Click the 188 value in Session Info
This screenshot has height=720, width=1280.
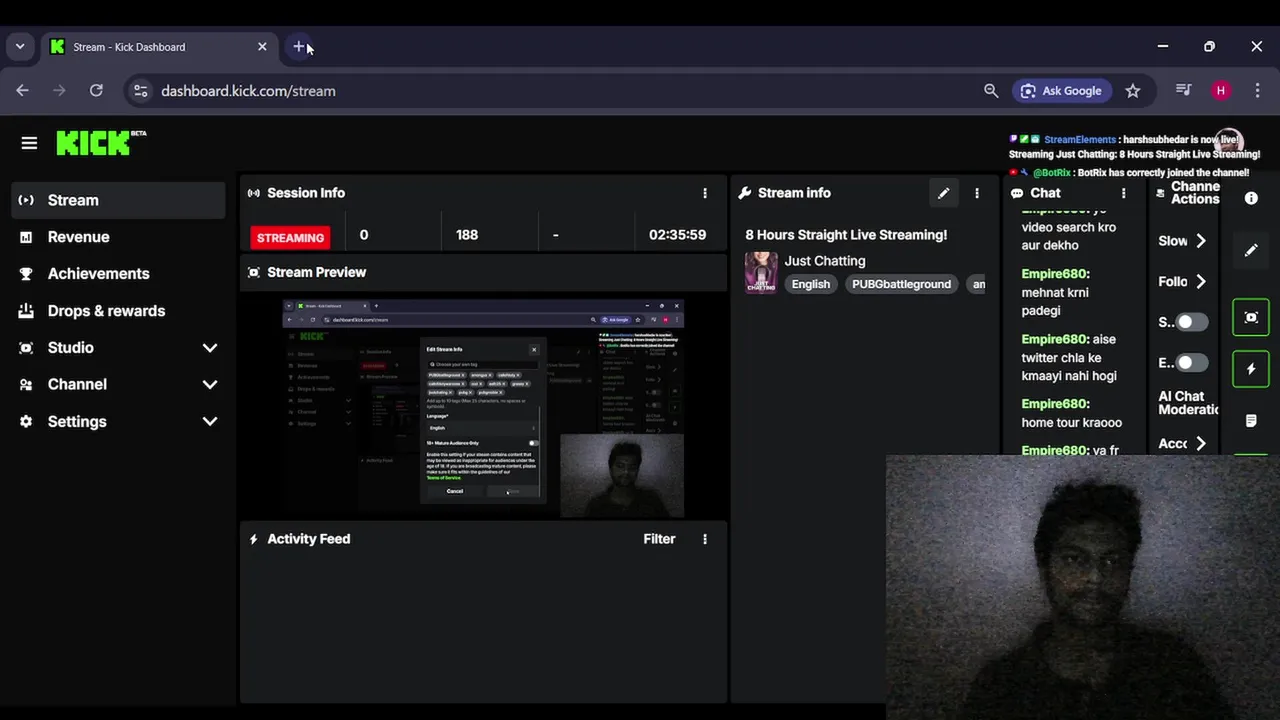[467, 235]
